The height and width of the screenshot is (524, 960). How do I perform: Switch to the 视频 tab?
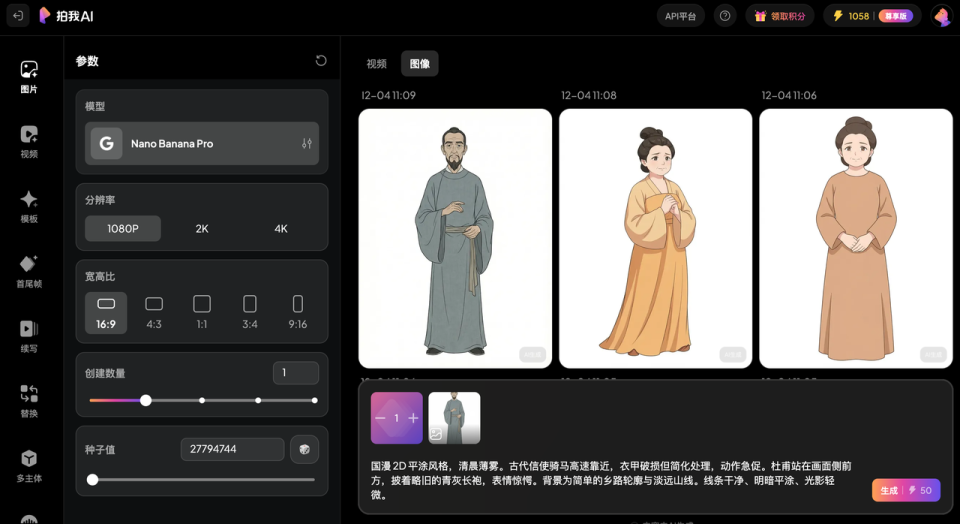(x=377, y=64)
